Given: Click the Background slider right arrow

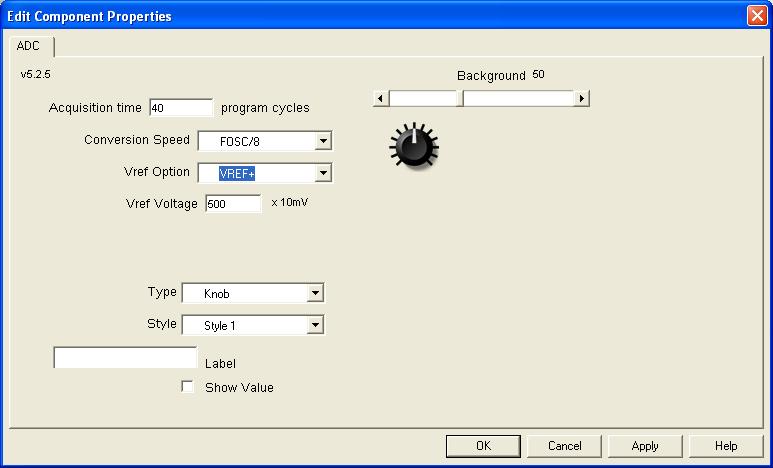Looking at the screenshot, I should [582, 99].
